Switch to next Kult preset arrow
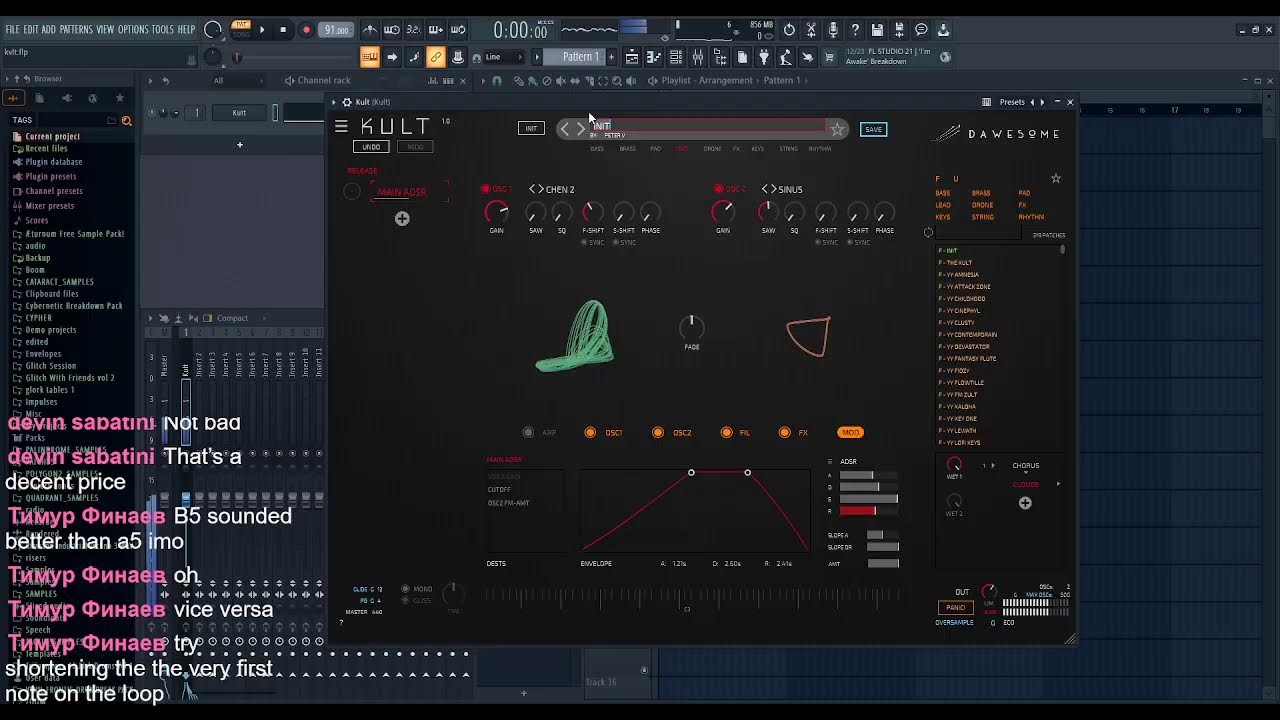The image size is (1280, 720). coord(581,129)
